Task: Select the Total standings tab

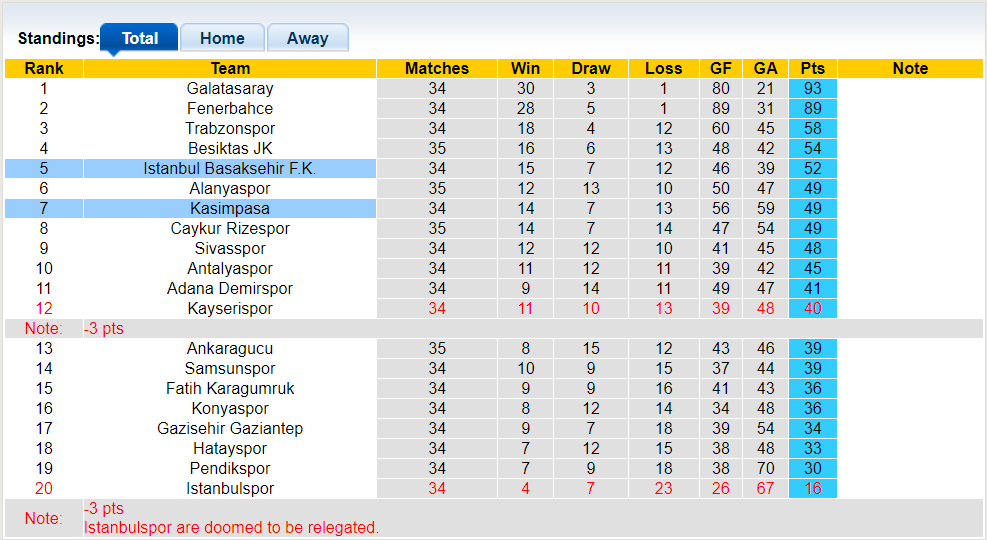Action: 140,38
